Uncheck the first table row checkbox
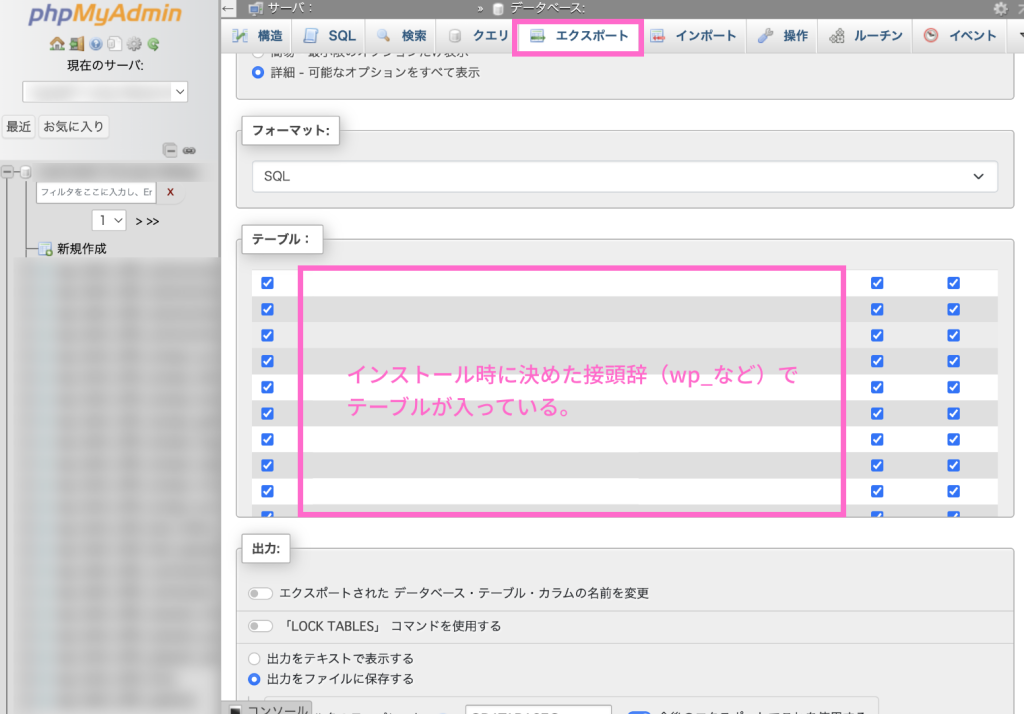This screenshot has width=1024, height=714. coord(267,283)
